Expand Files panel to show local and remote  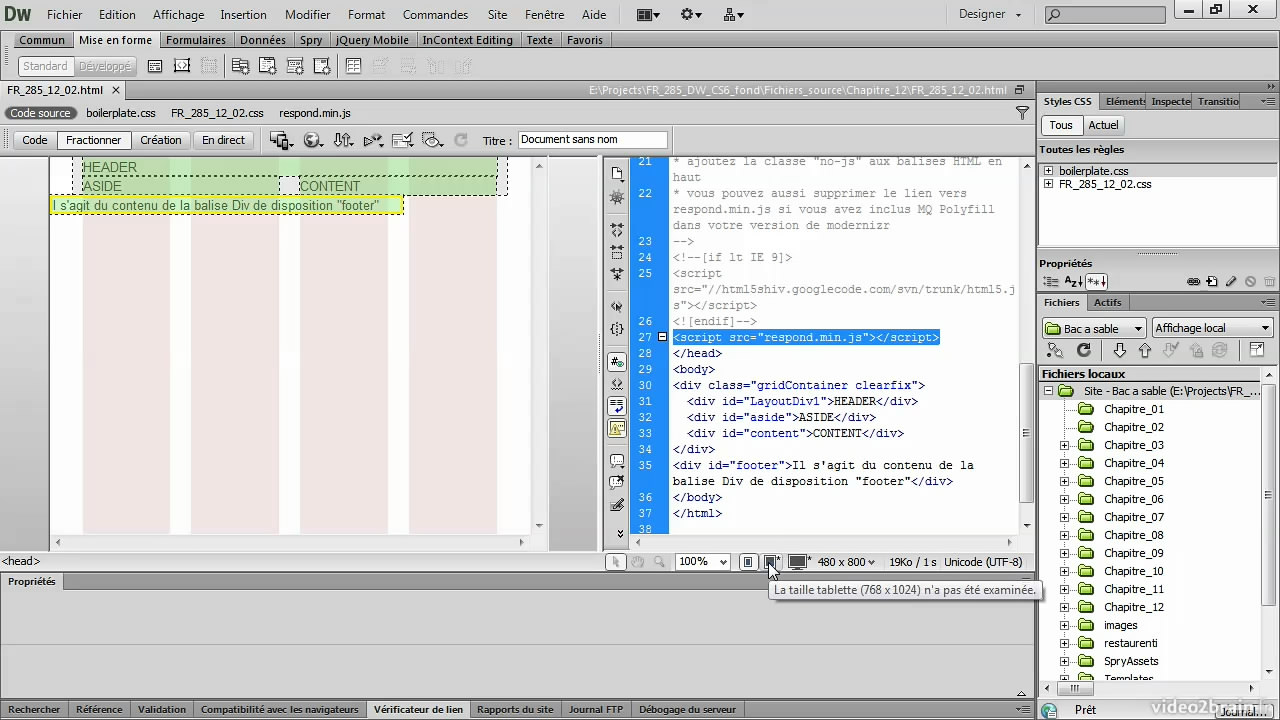click(1257, 351)
